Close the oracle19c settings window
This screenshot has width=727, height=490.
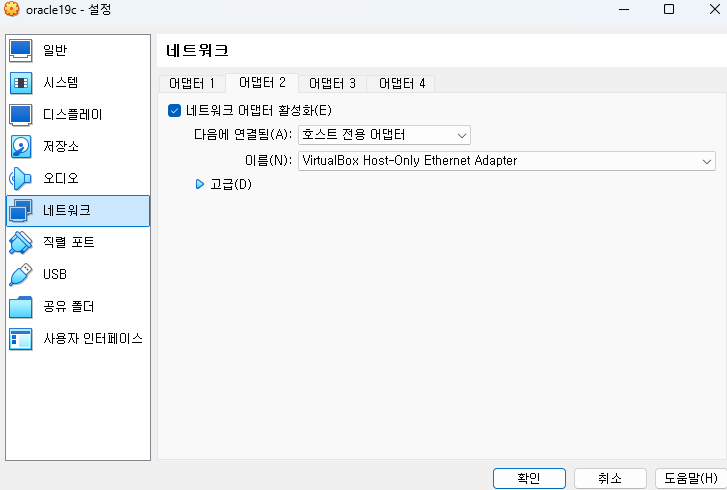[x=714, y=9]
